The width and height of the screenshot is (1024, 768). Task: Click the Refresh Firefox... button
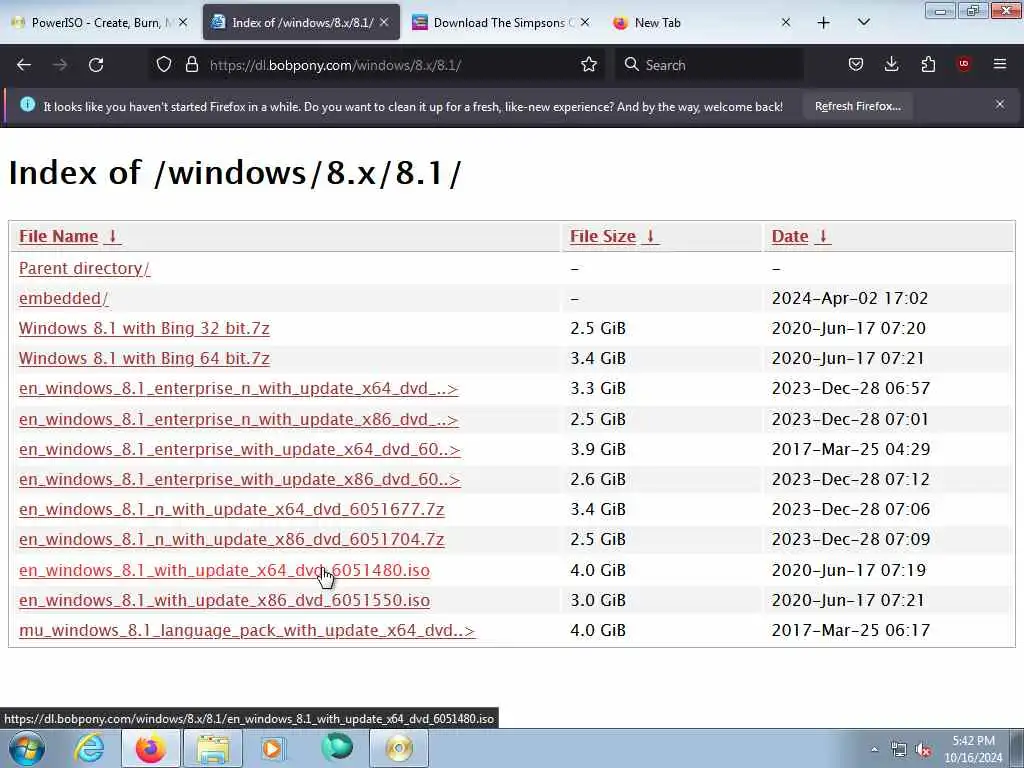pos(857,106)
